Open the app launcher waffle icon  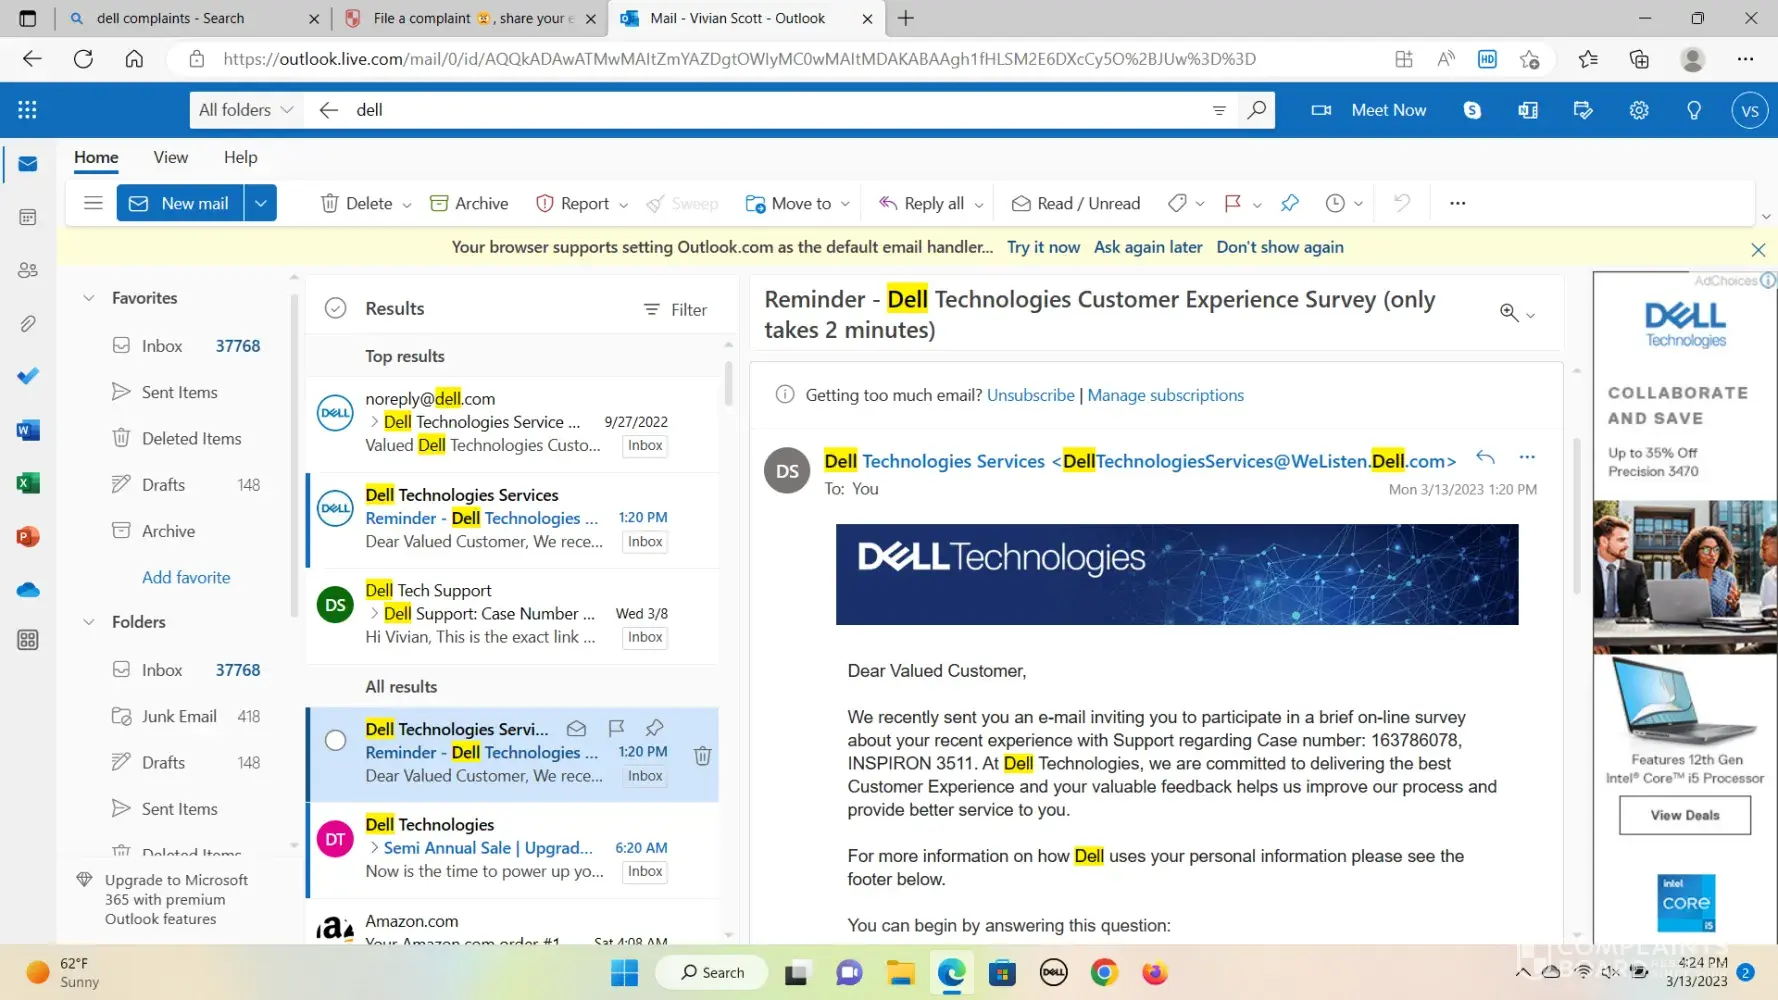[x=27, y=110]
